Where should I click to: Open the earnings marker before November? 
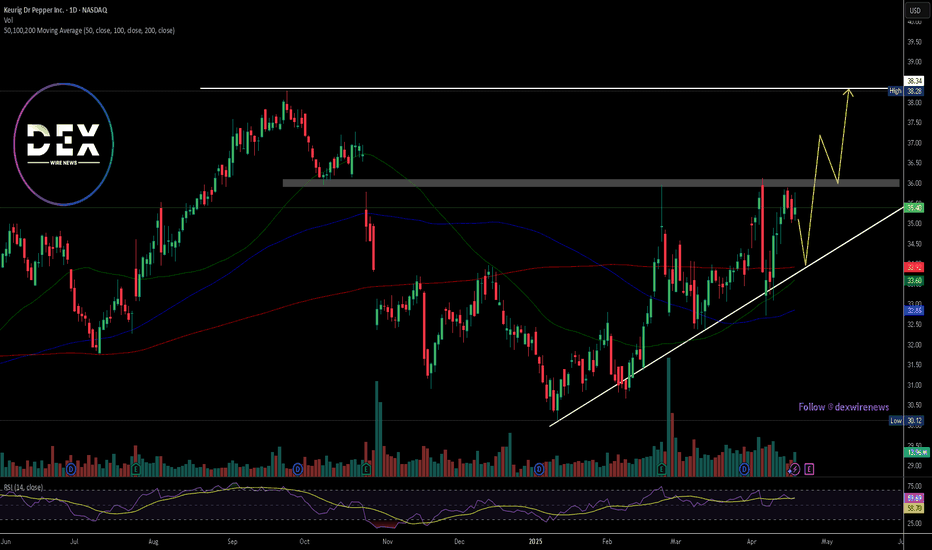pos(366,469)
